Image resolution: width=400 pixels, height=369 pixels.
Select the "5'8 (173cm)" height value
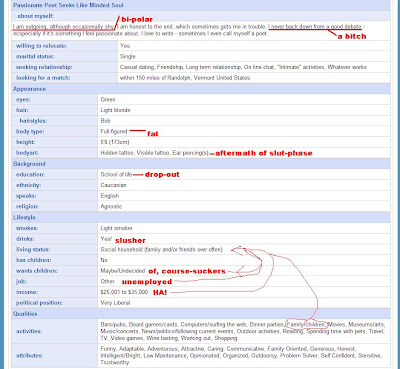(115, 142)
